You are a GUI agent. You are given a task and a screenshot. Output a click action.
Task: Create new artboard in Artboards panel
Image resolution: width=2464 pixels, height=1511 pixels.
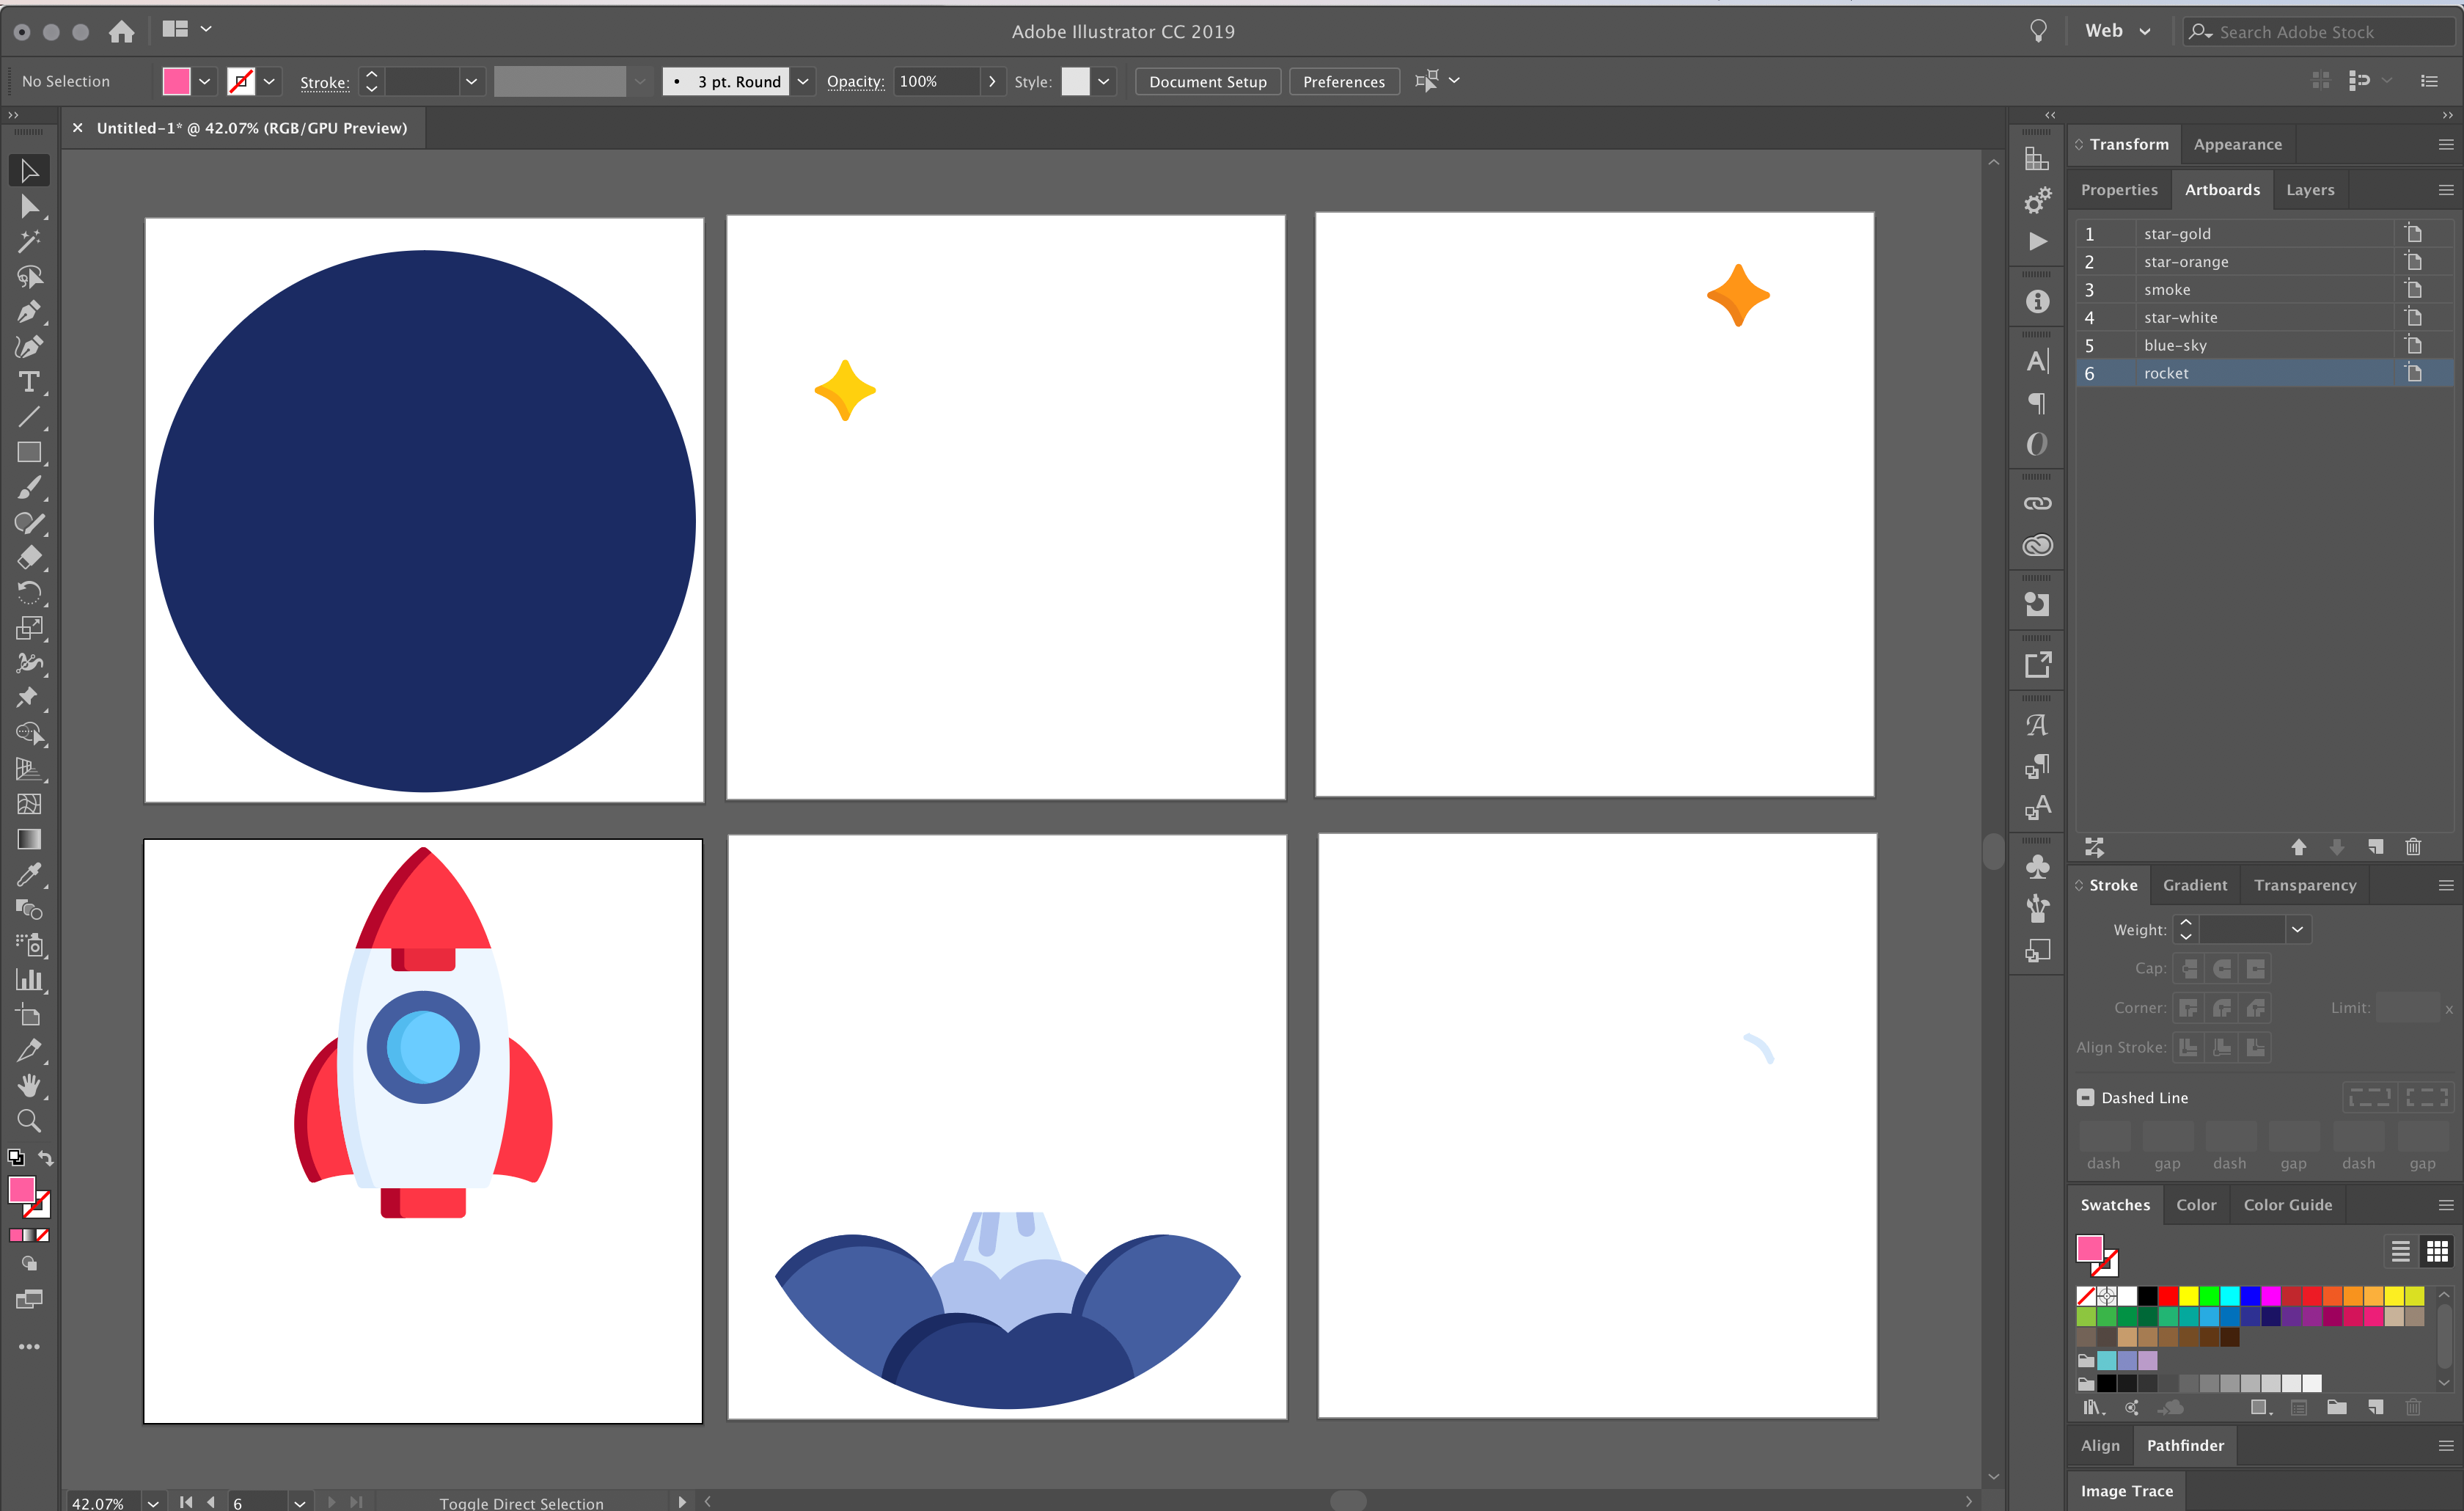(x=2375, y=847)
